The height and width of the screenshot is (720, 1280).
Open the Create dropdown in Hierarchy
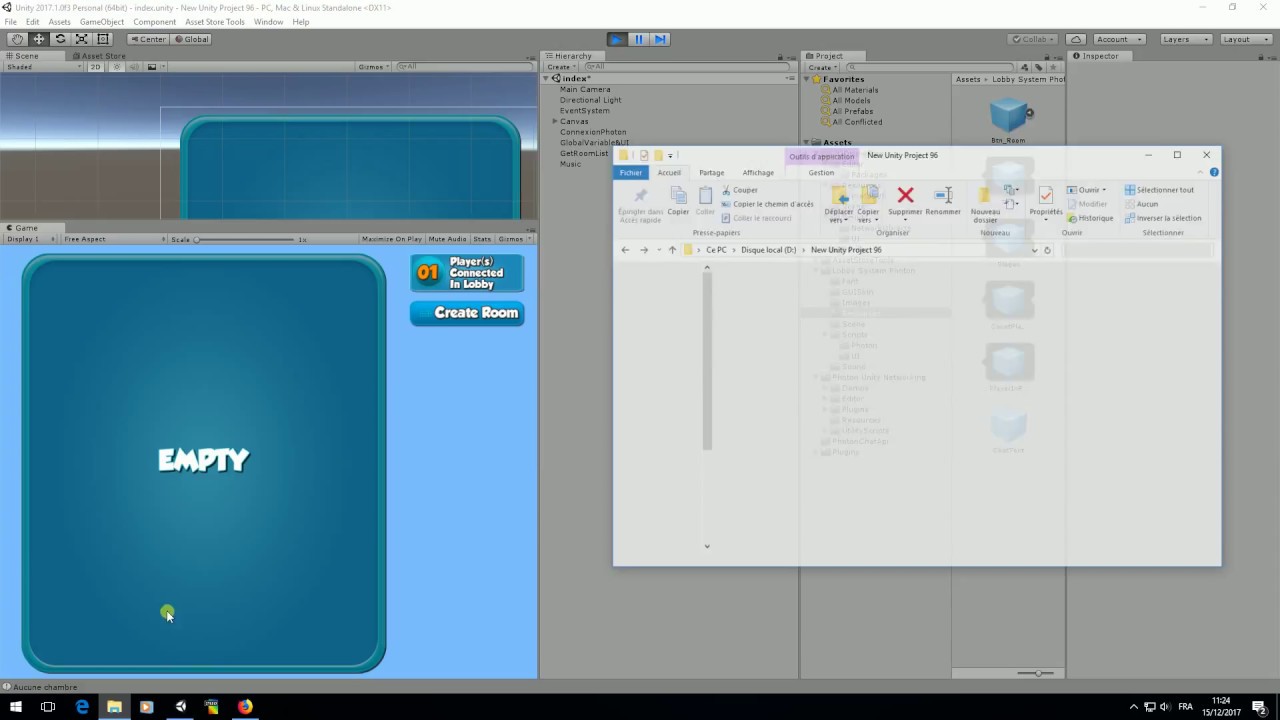point(561,67)
